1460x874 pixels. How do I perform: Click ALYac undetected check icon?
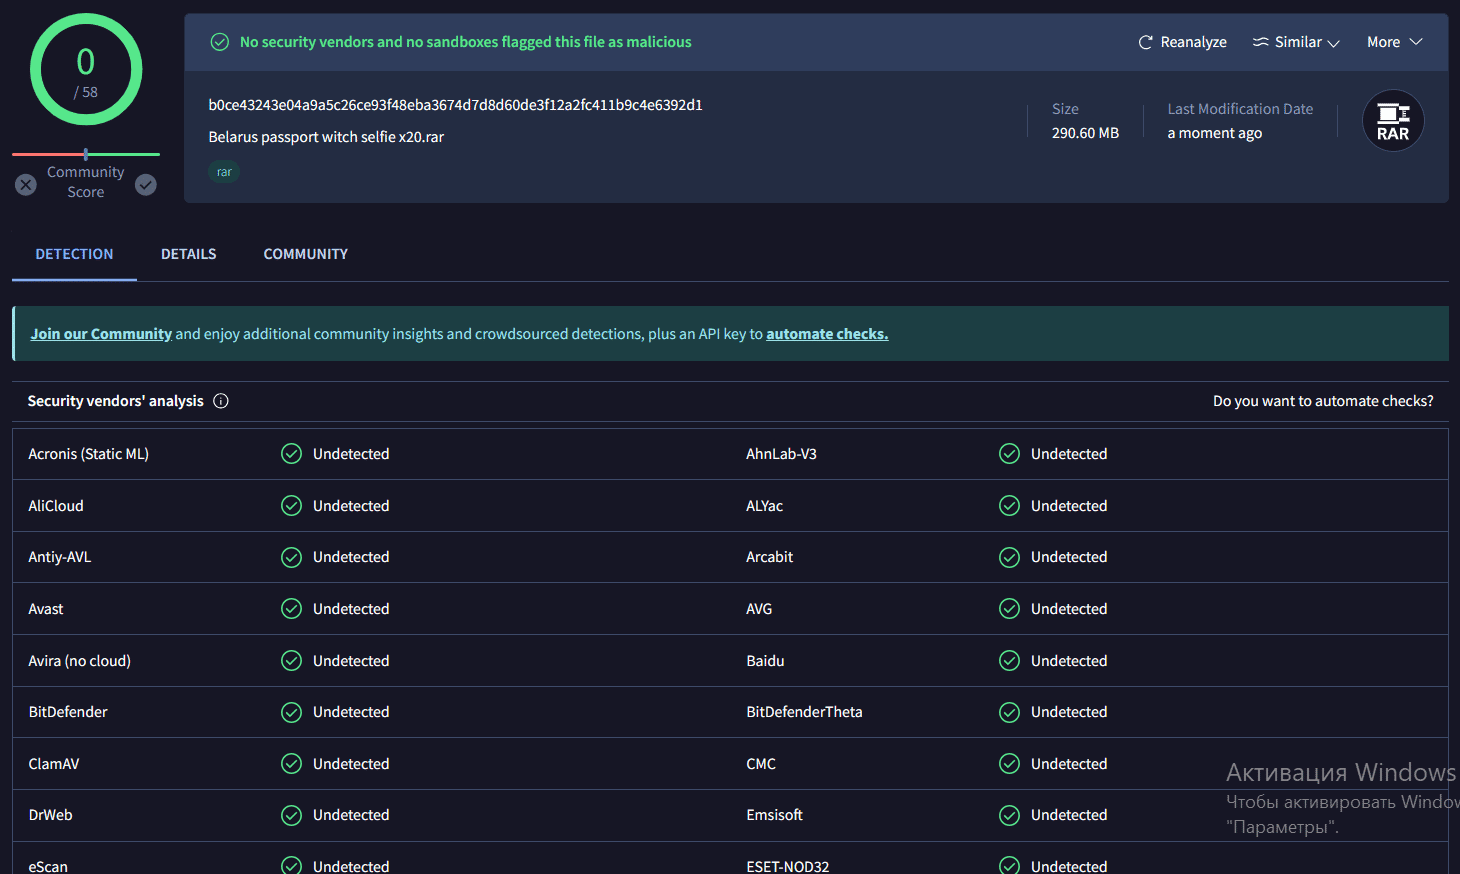click(1010, 506)
